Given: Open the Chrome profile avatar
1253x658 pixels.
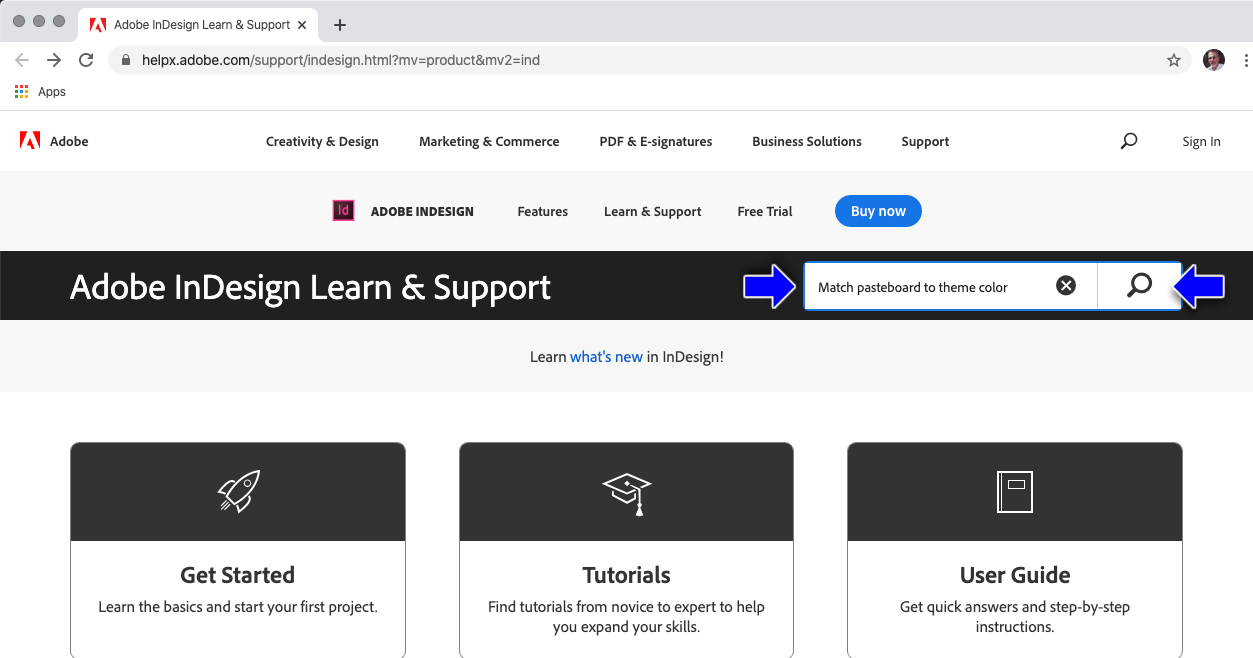Looking at the screenshot, I should [1213, 60].
